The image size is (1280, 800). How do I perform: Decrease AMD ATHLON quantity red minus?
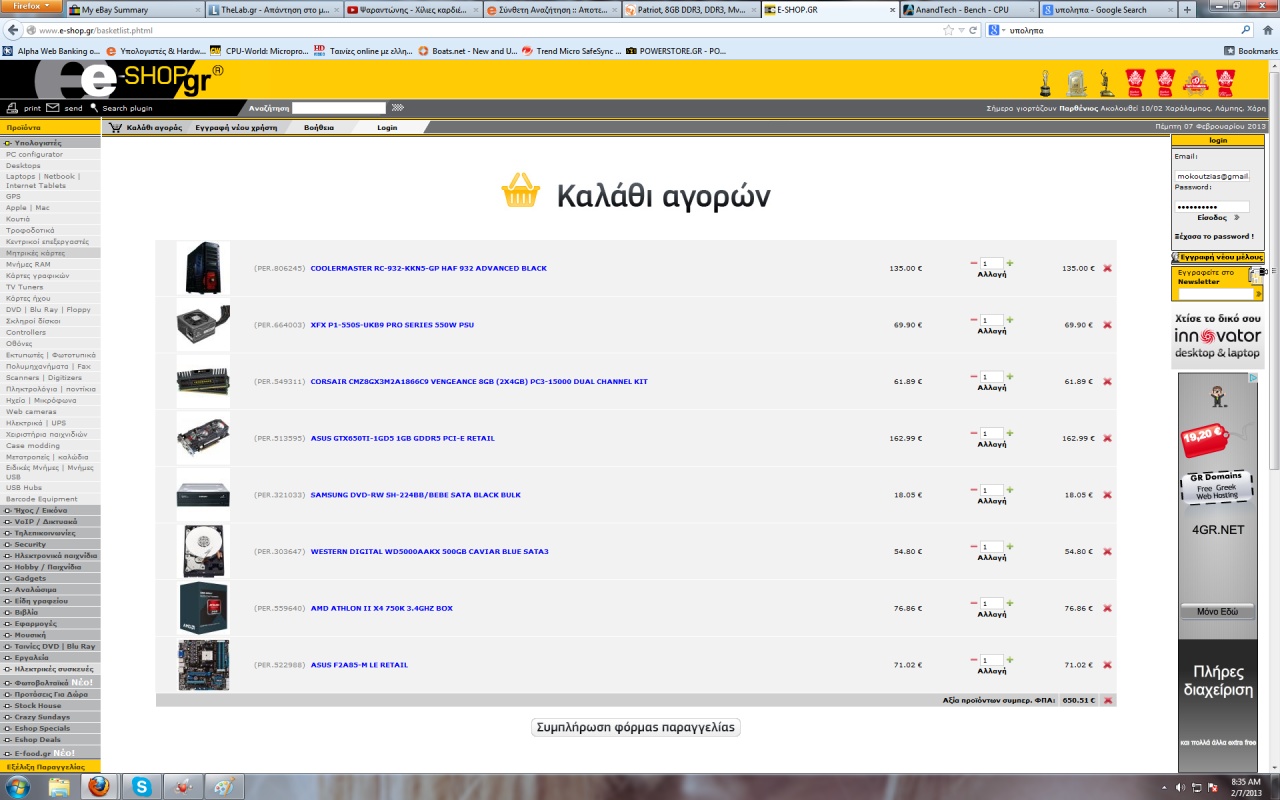(974, 603)
